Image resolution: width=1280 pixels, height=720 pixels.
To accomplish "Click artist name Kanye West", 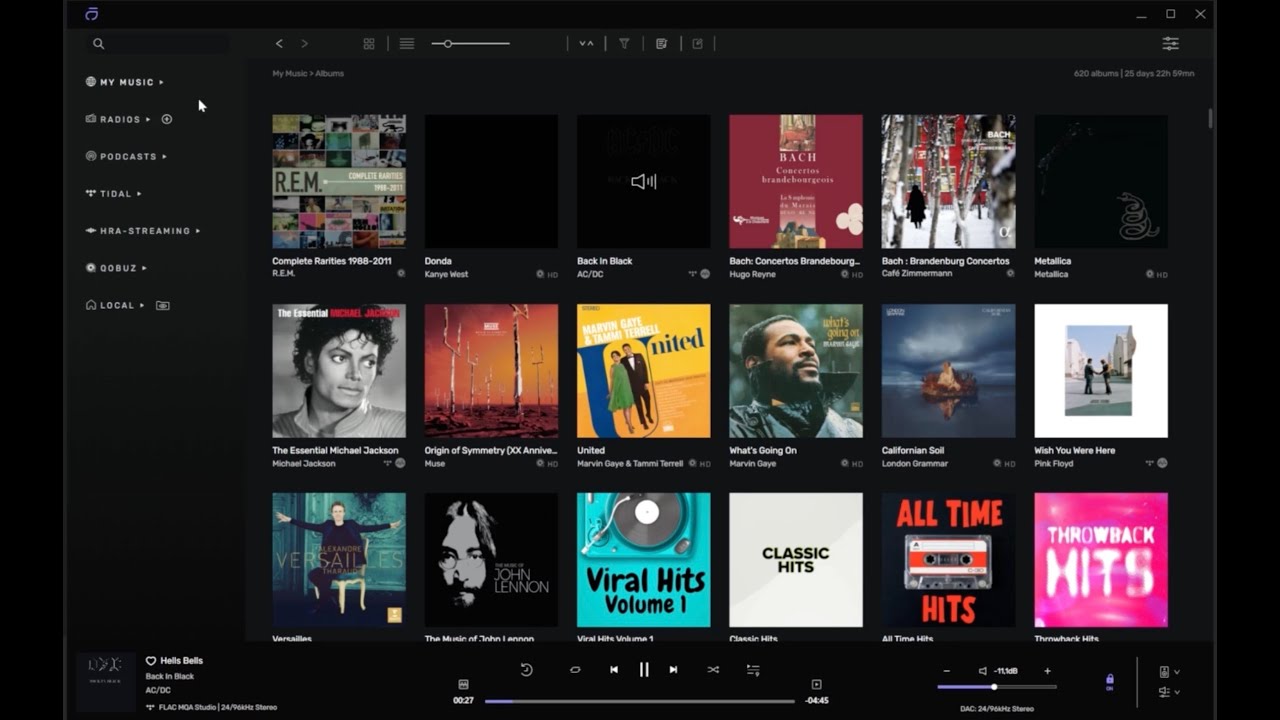I will point(446,274).
